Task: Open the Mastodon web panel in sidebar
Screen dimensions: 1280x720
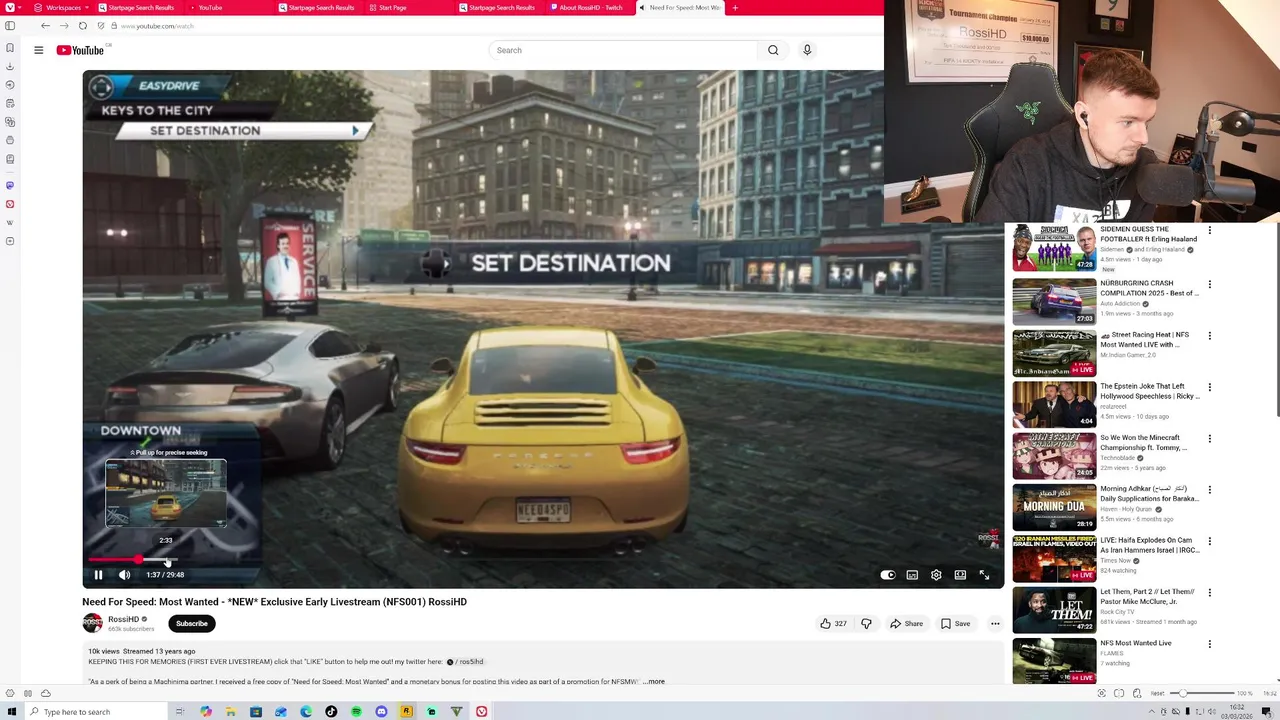Action: pos(10,185)
